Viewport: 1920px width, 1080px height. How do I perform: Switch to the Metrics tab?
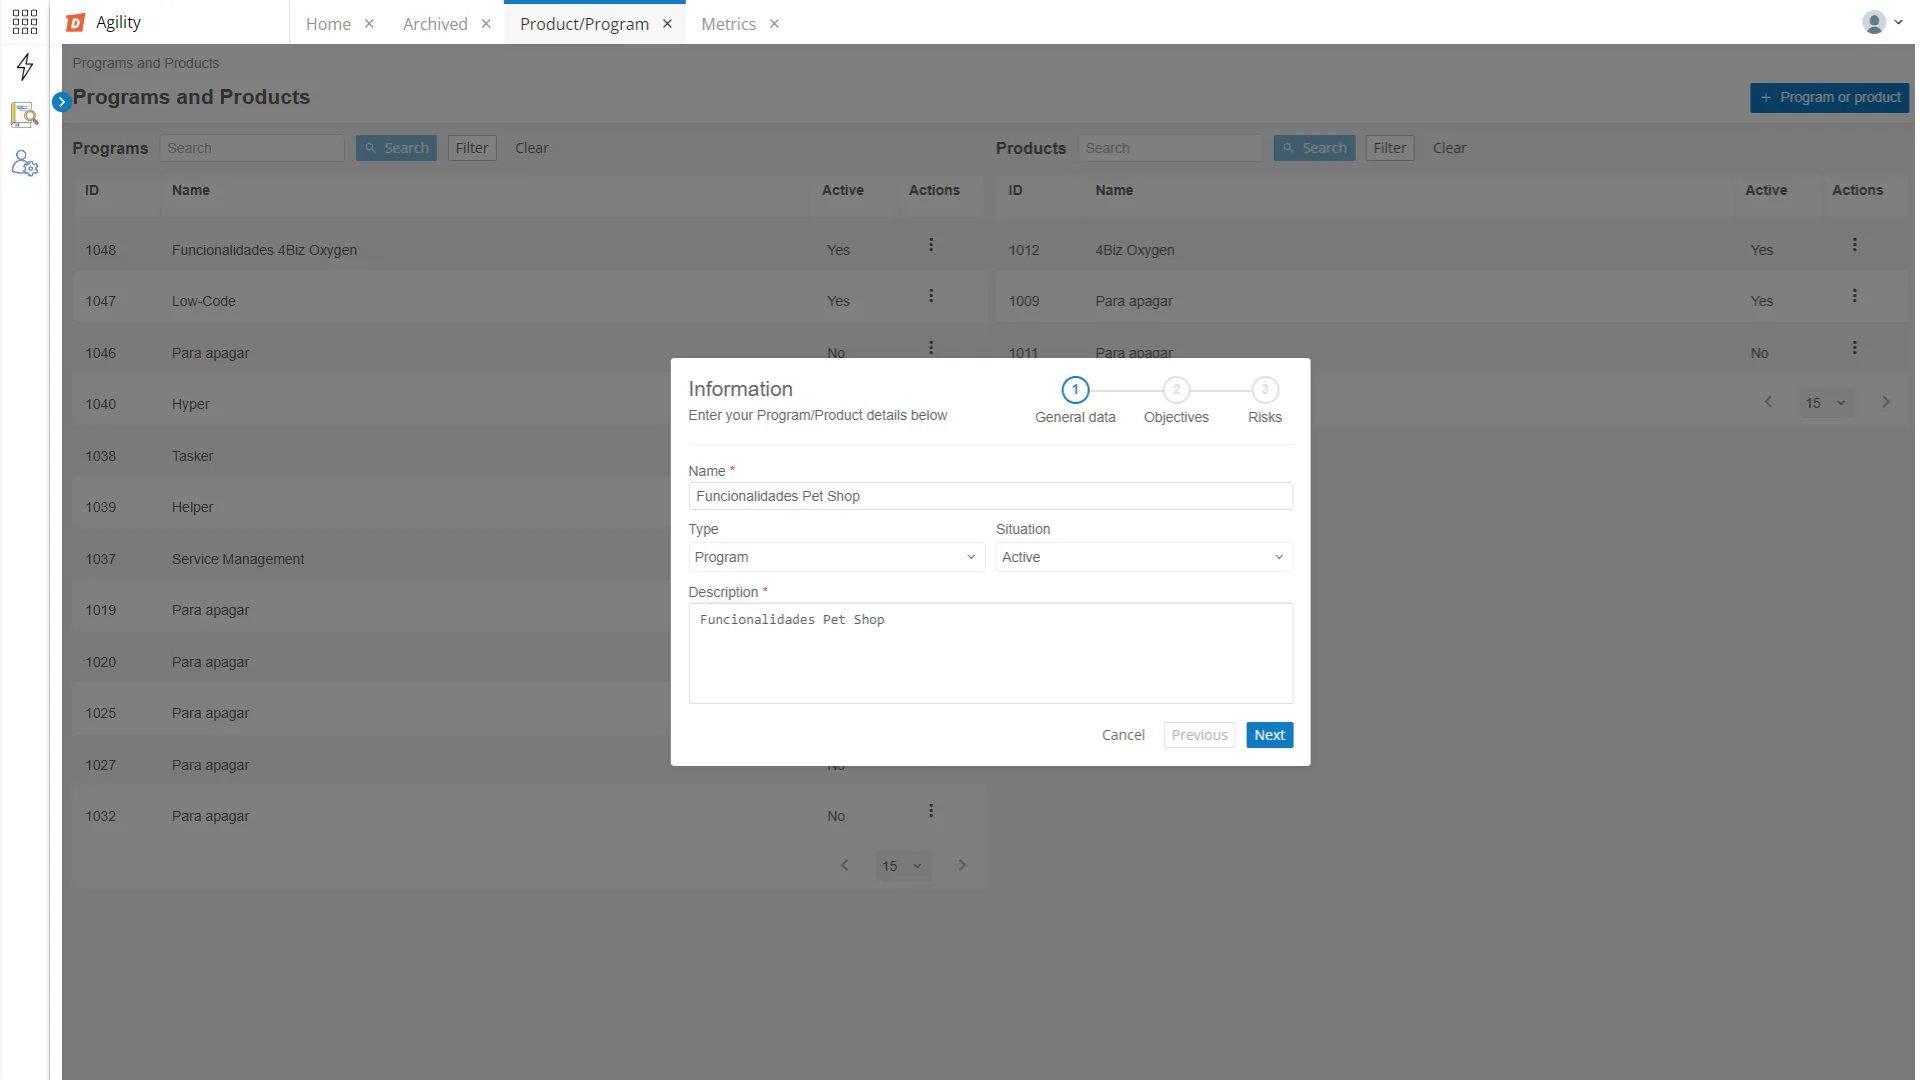click(x=728, y=24)
